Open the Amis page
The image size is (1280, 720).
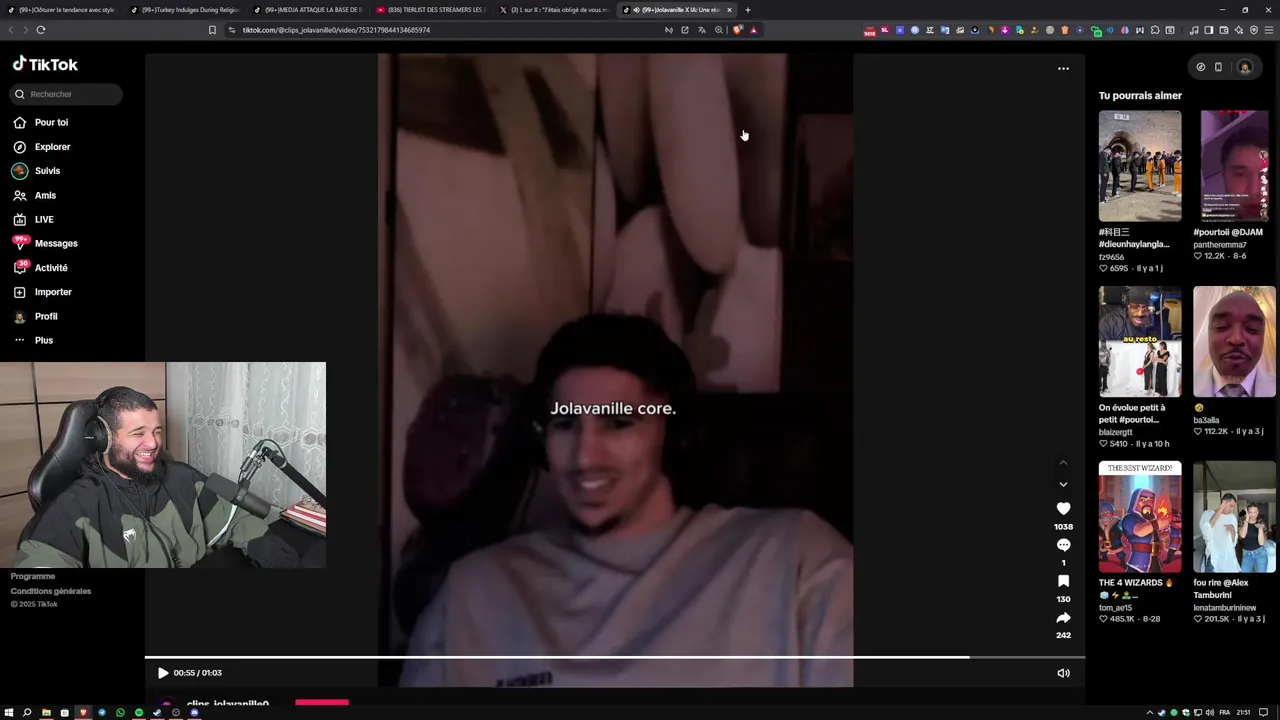click(35, 195)
